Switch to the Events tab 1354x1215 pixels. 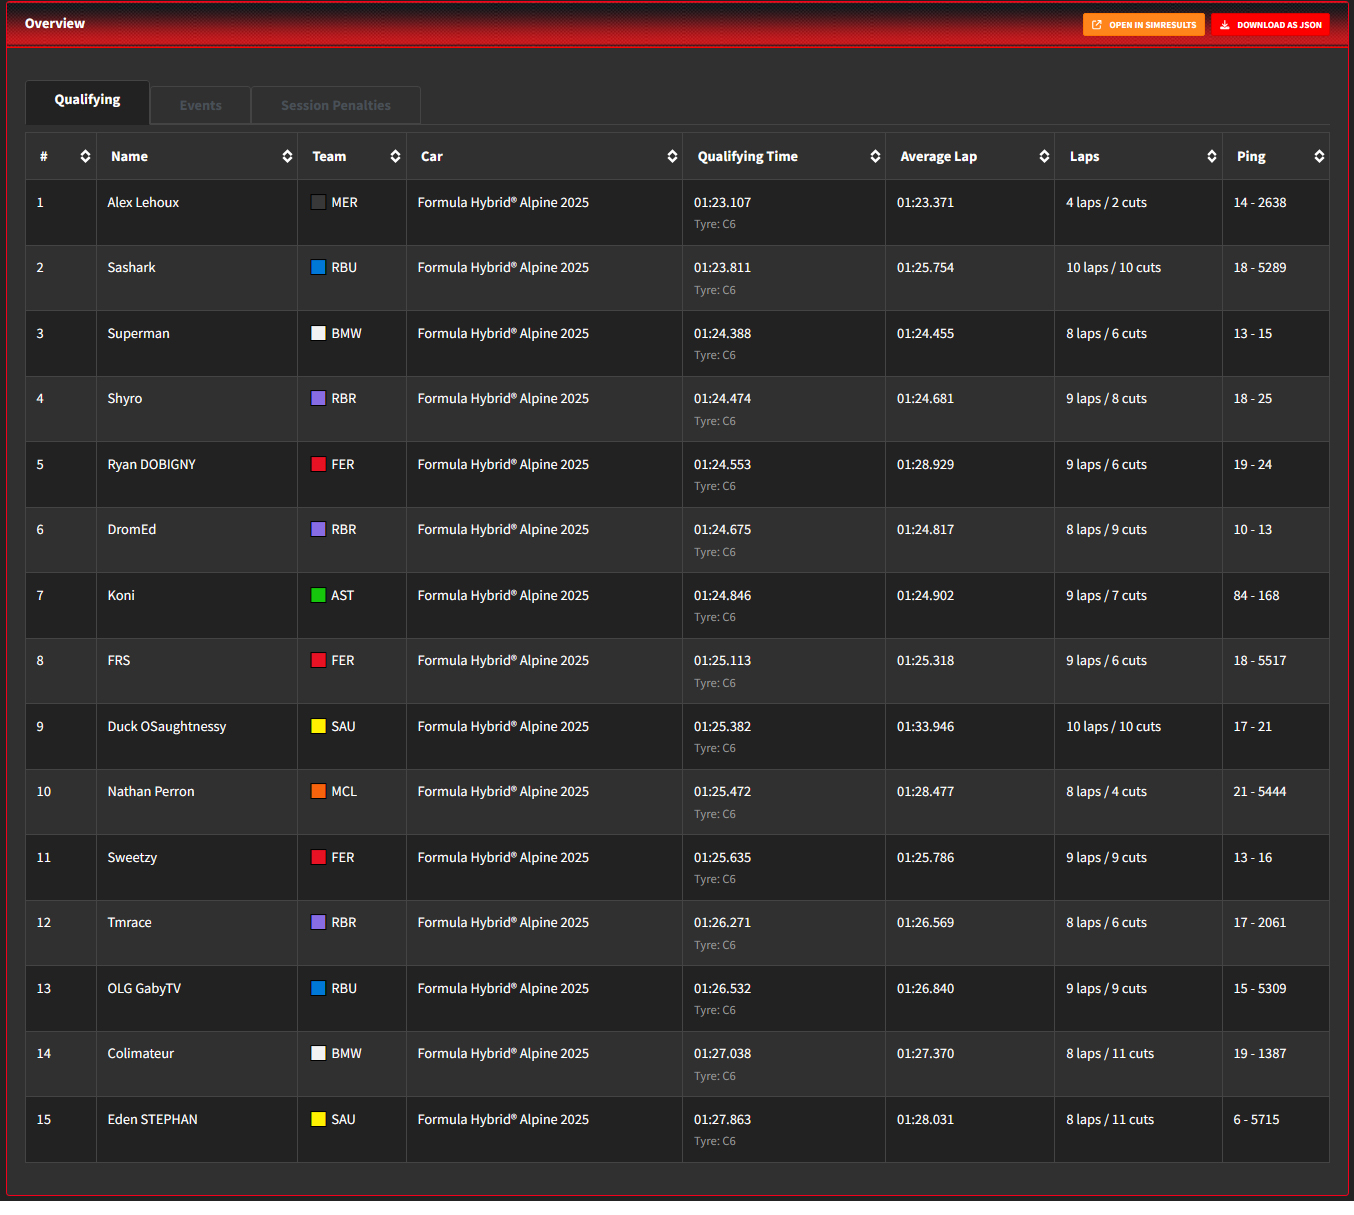[x=200, y=105]
